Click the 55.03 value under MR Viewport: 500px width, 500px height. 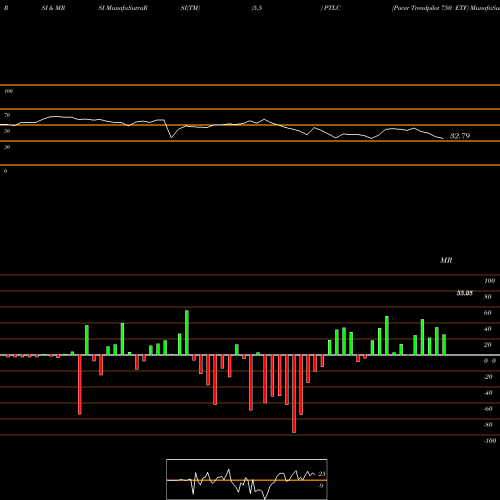pos(464,293)
